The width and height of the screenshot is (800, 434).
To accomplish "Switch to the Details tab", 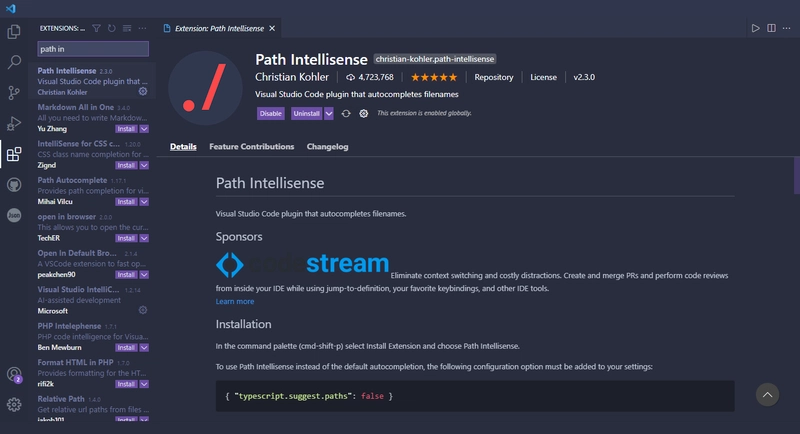I will [x=183, y=146].
